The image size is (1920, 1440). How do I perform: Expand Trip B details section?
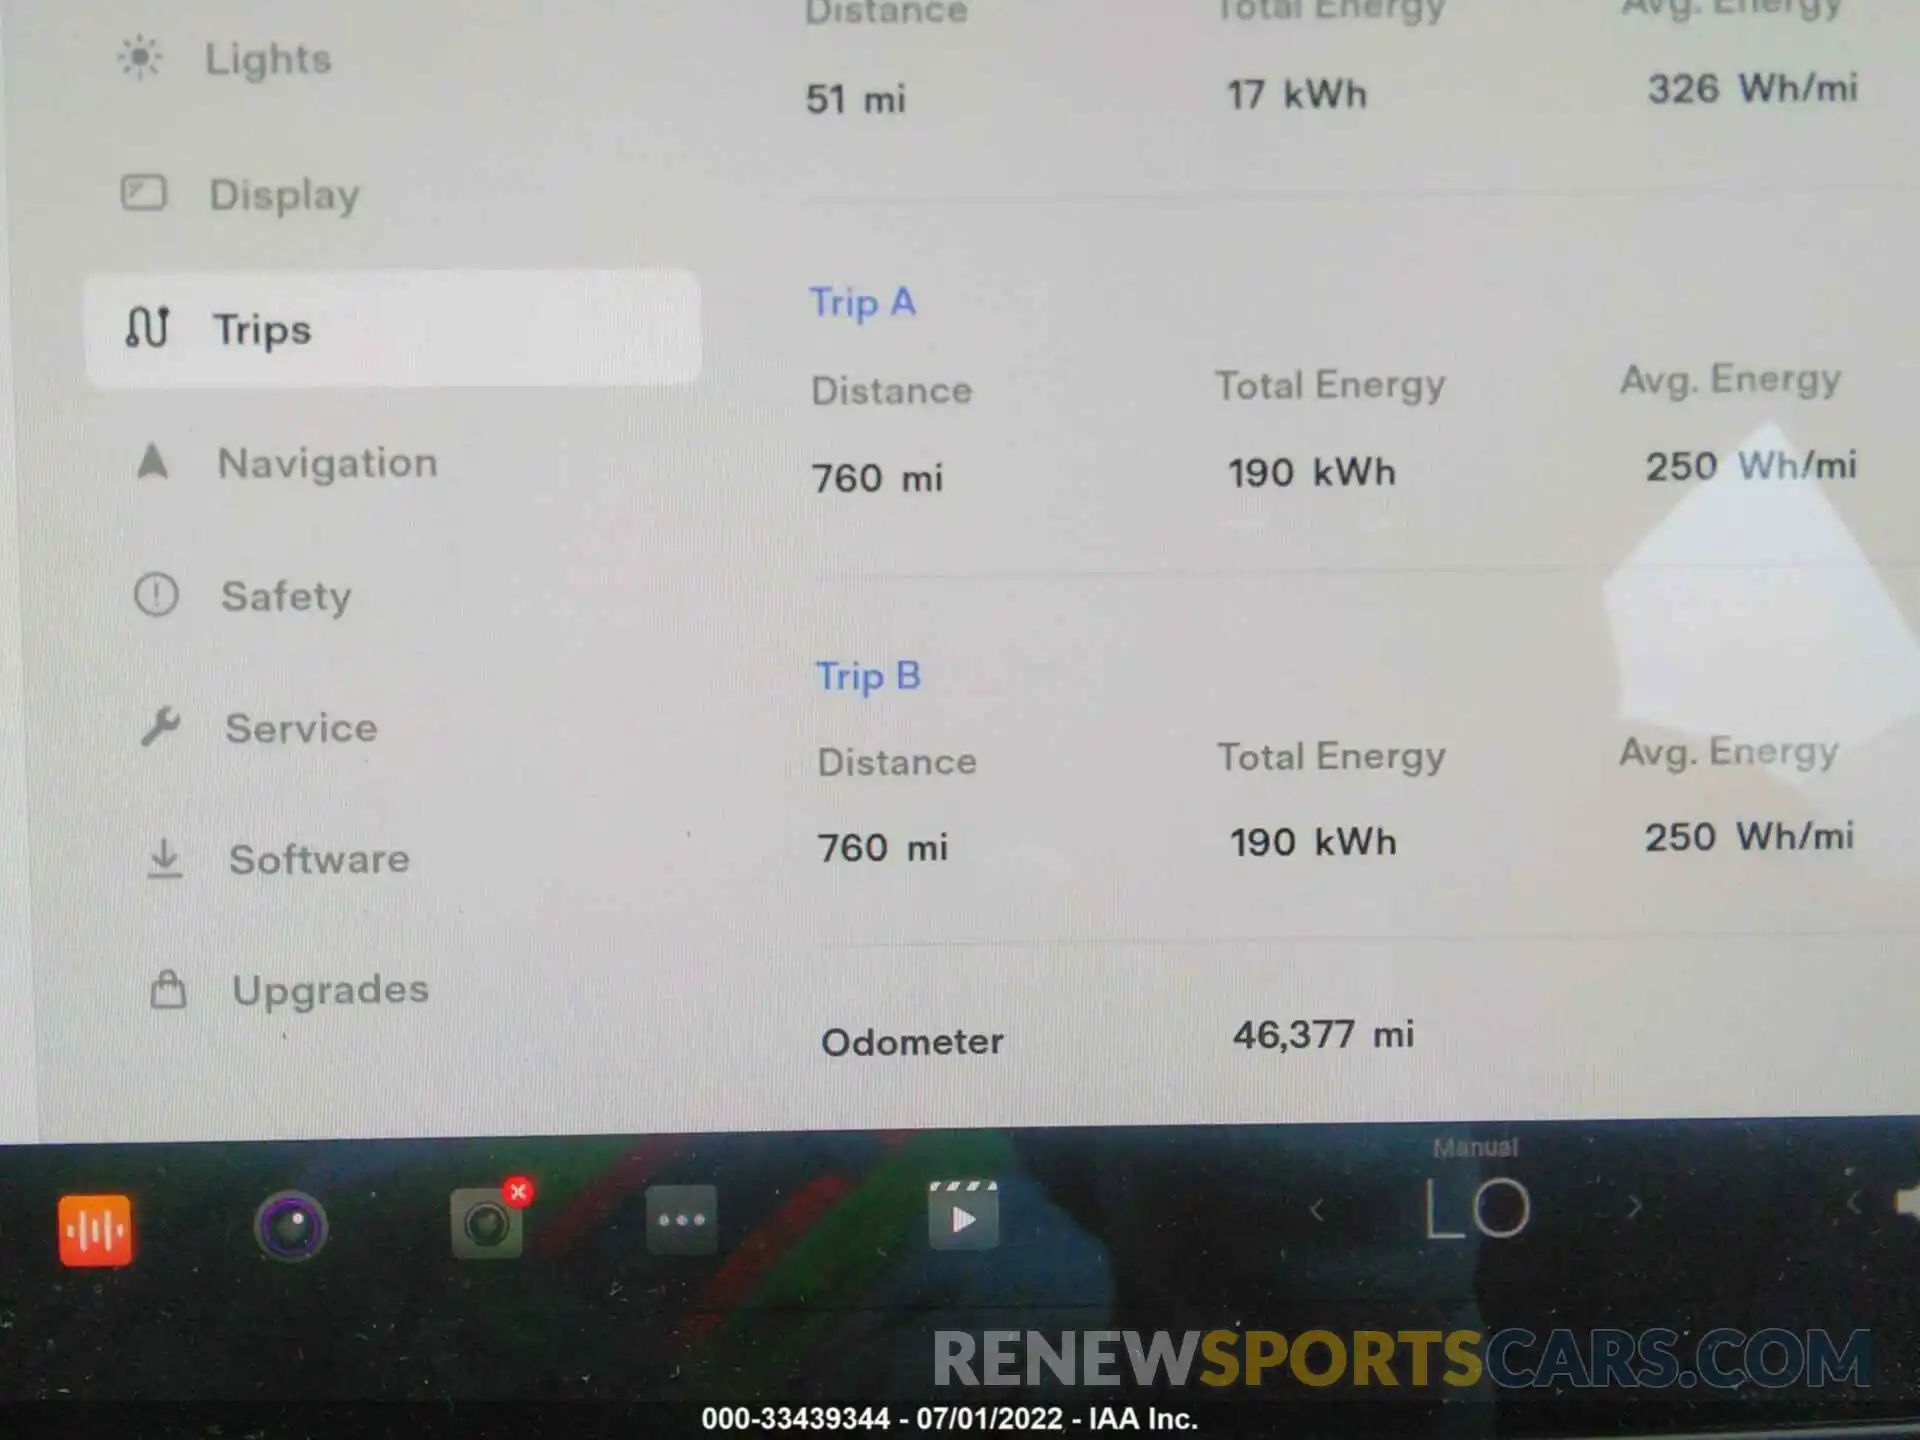pyautogui.click(x=866, y=675)
